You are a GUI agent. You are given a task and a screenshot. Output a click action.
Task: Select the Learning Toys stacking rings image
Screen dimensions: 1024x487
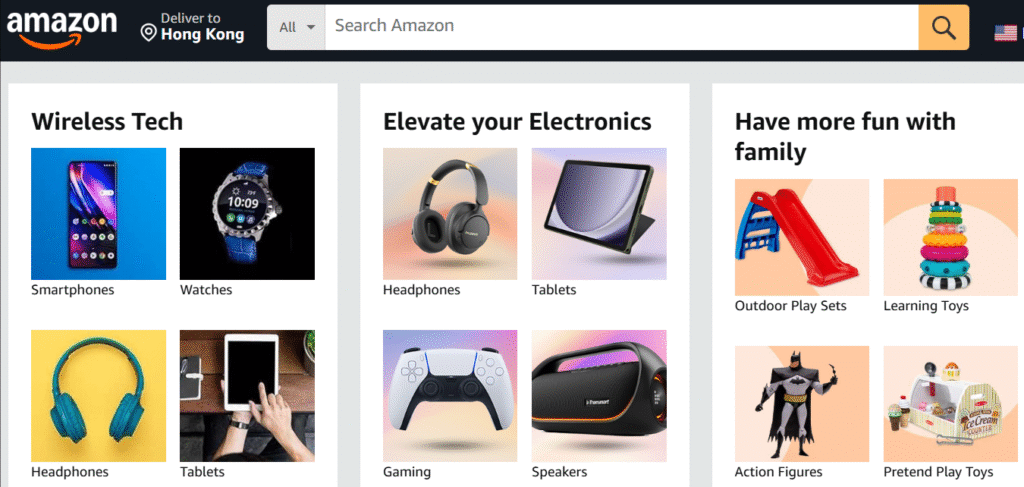[x=951, y=238]
